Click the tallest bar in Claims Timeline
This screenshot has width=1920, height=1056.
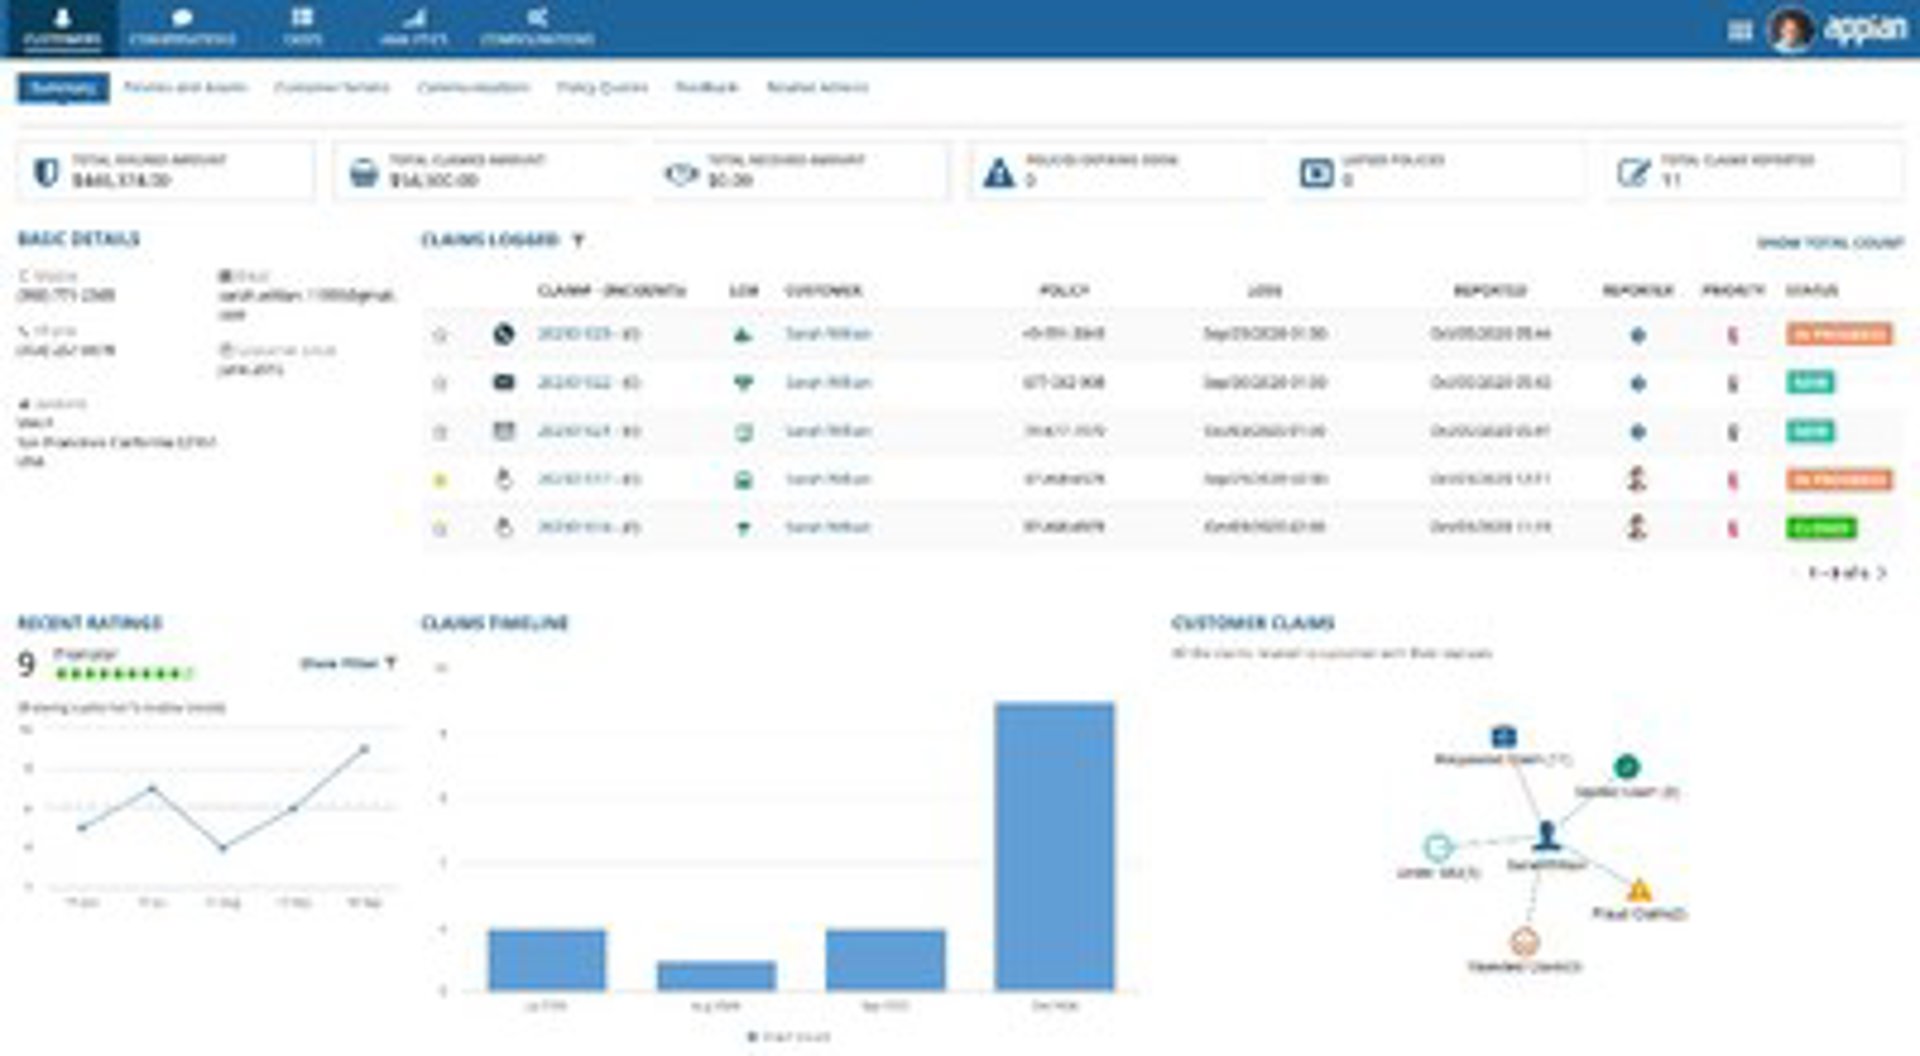[x=1054, y=845]
